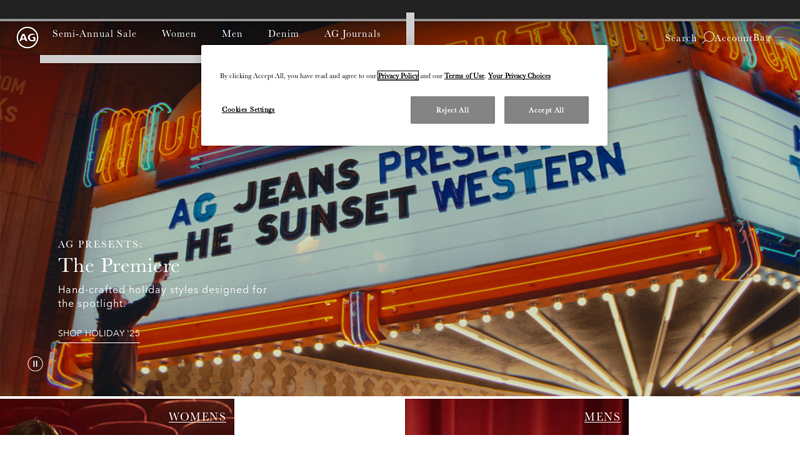Open the Denim navigation menu
The height and width of the screenshot is (450, 800).
(x=283, y=34)
